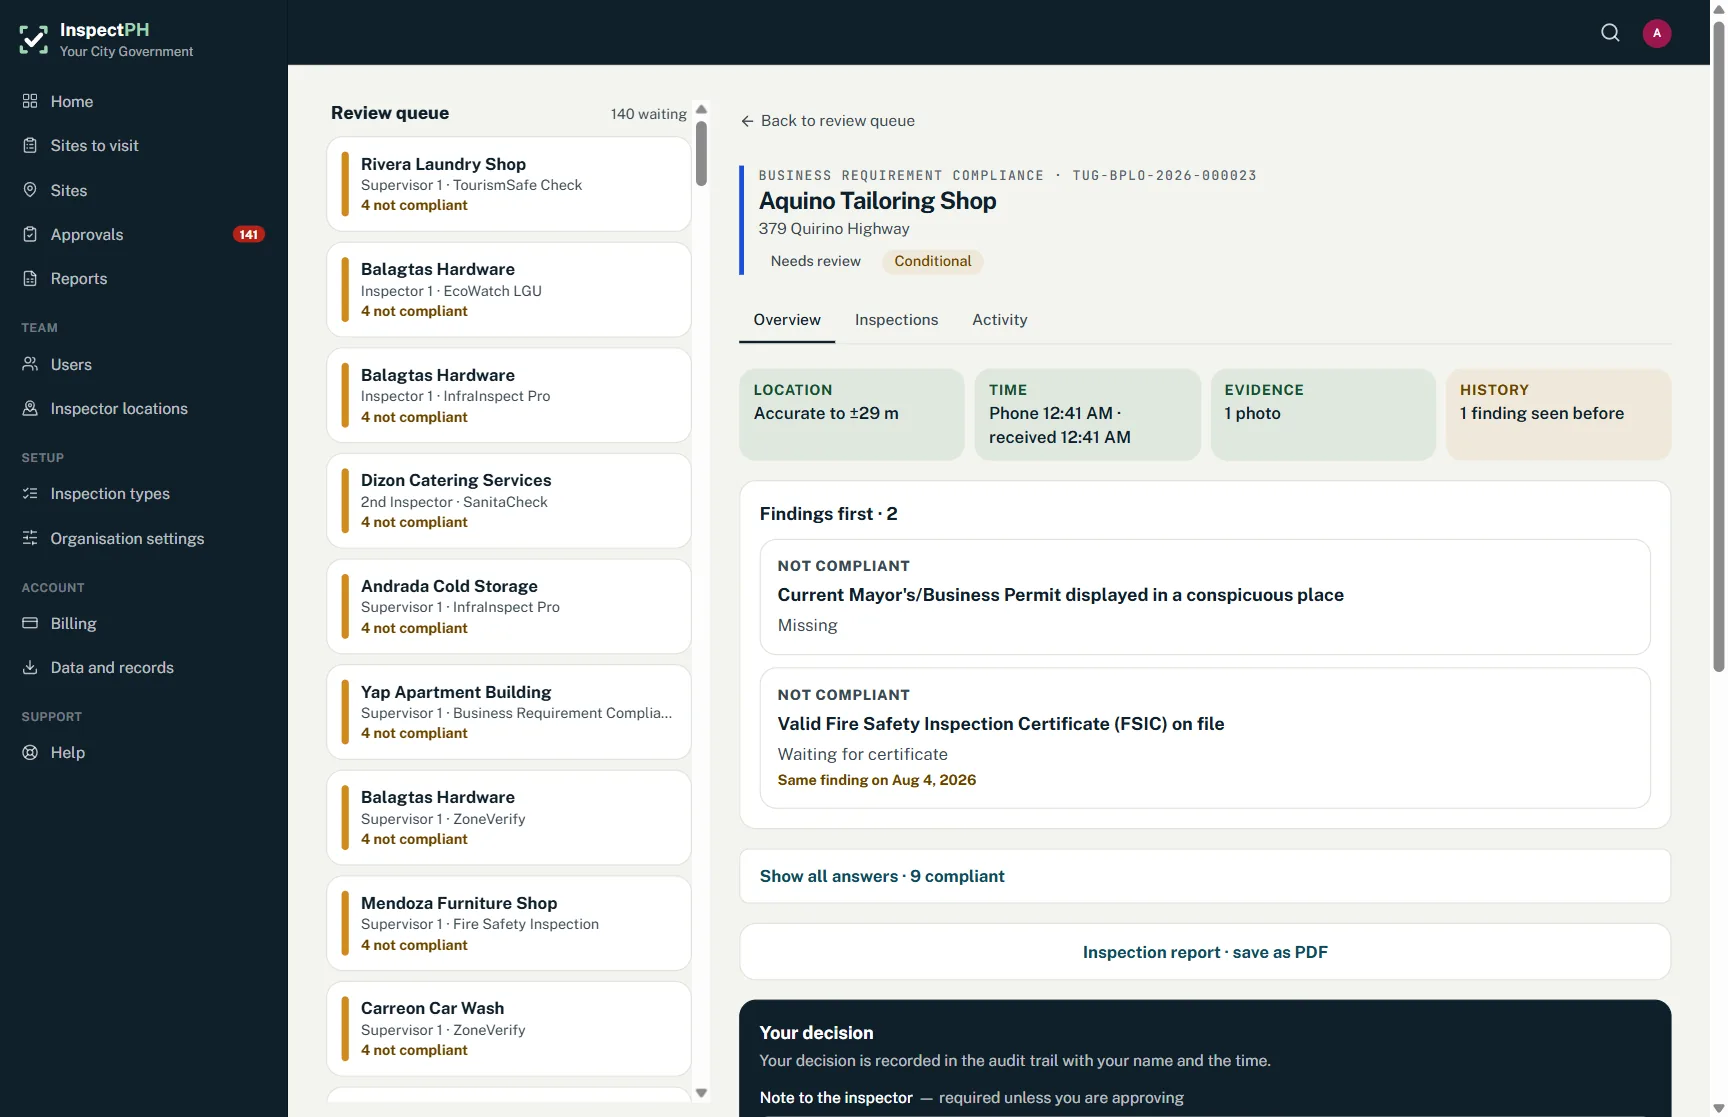This screenshot has width=1728, height=1117.
Task: Click review queue scroll-down arrow
Action: point(701,1093)
